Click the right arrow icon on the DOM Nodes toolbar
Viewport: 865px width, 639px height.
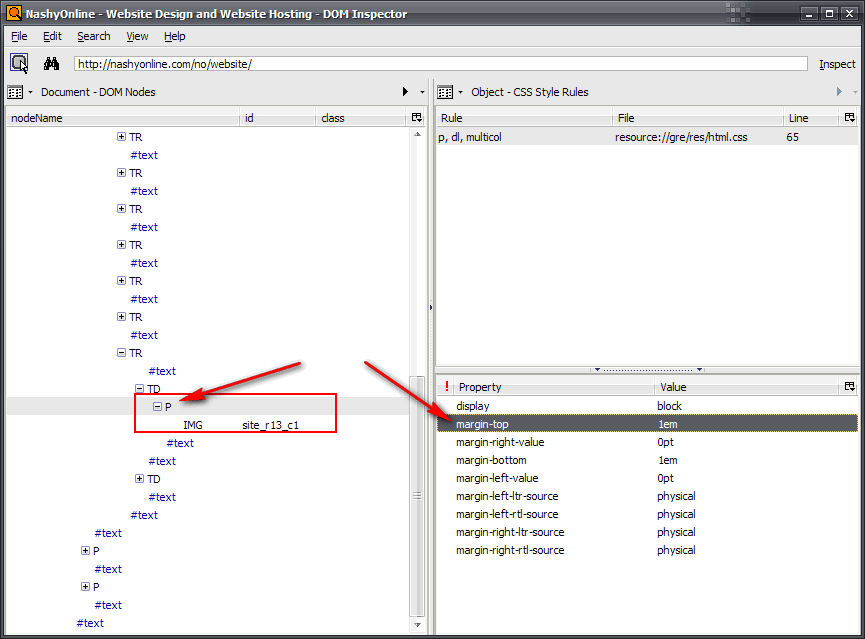tap(406, 91)
